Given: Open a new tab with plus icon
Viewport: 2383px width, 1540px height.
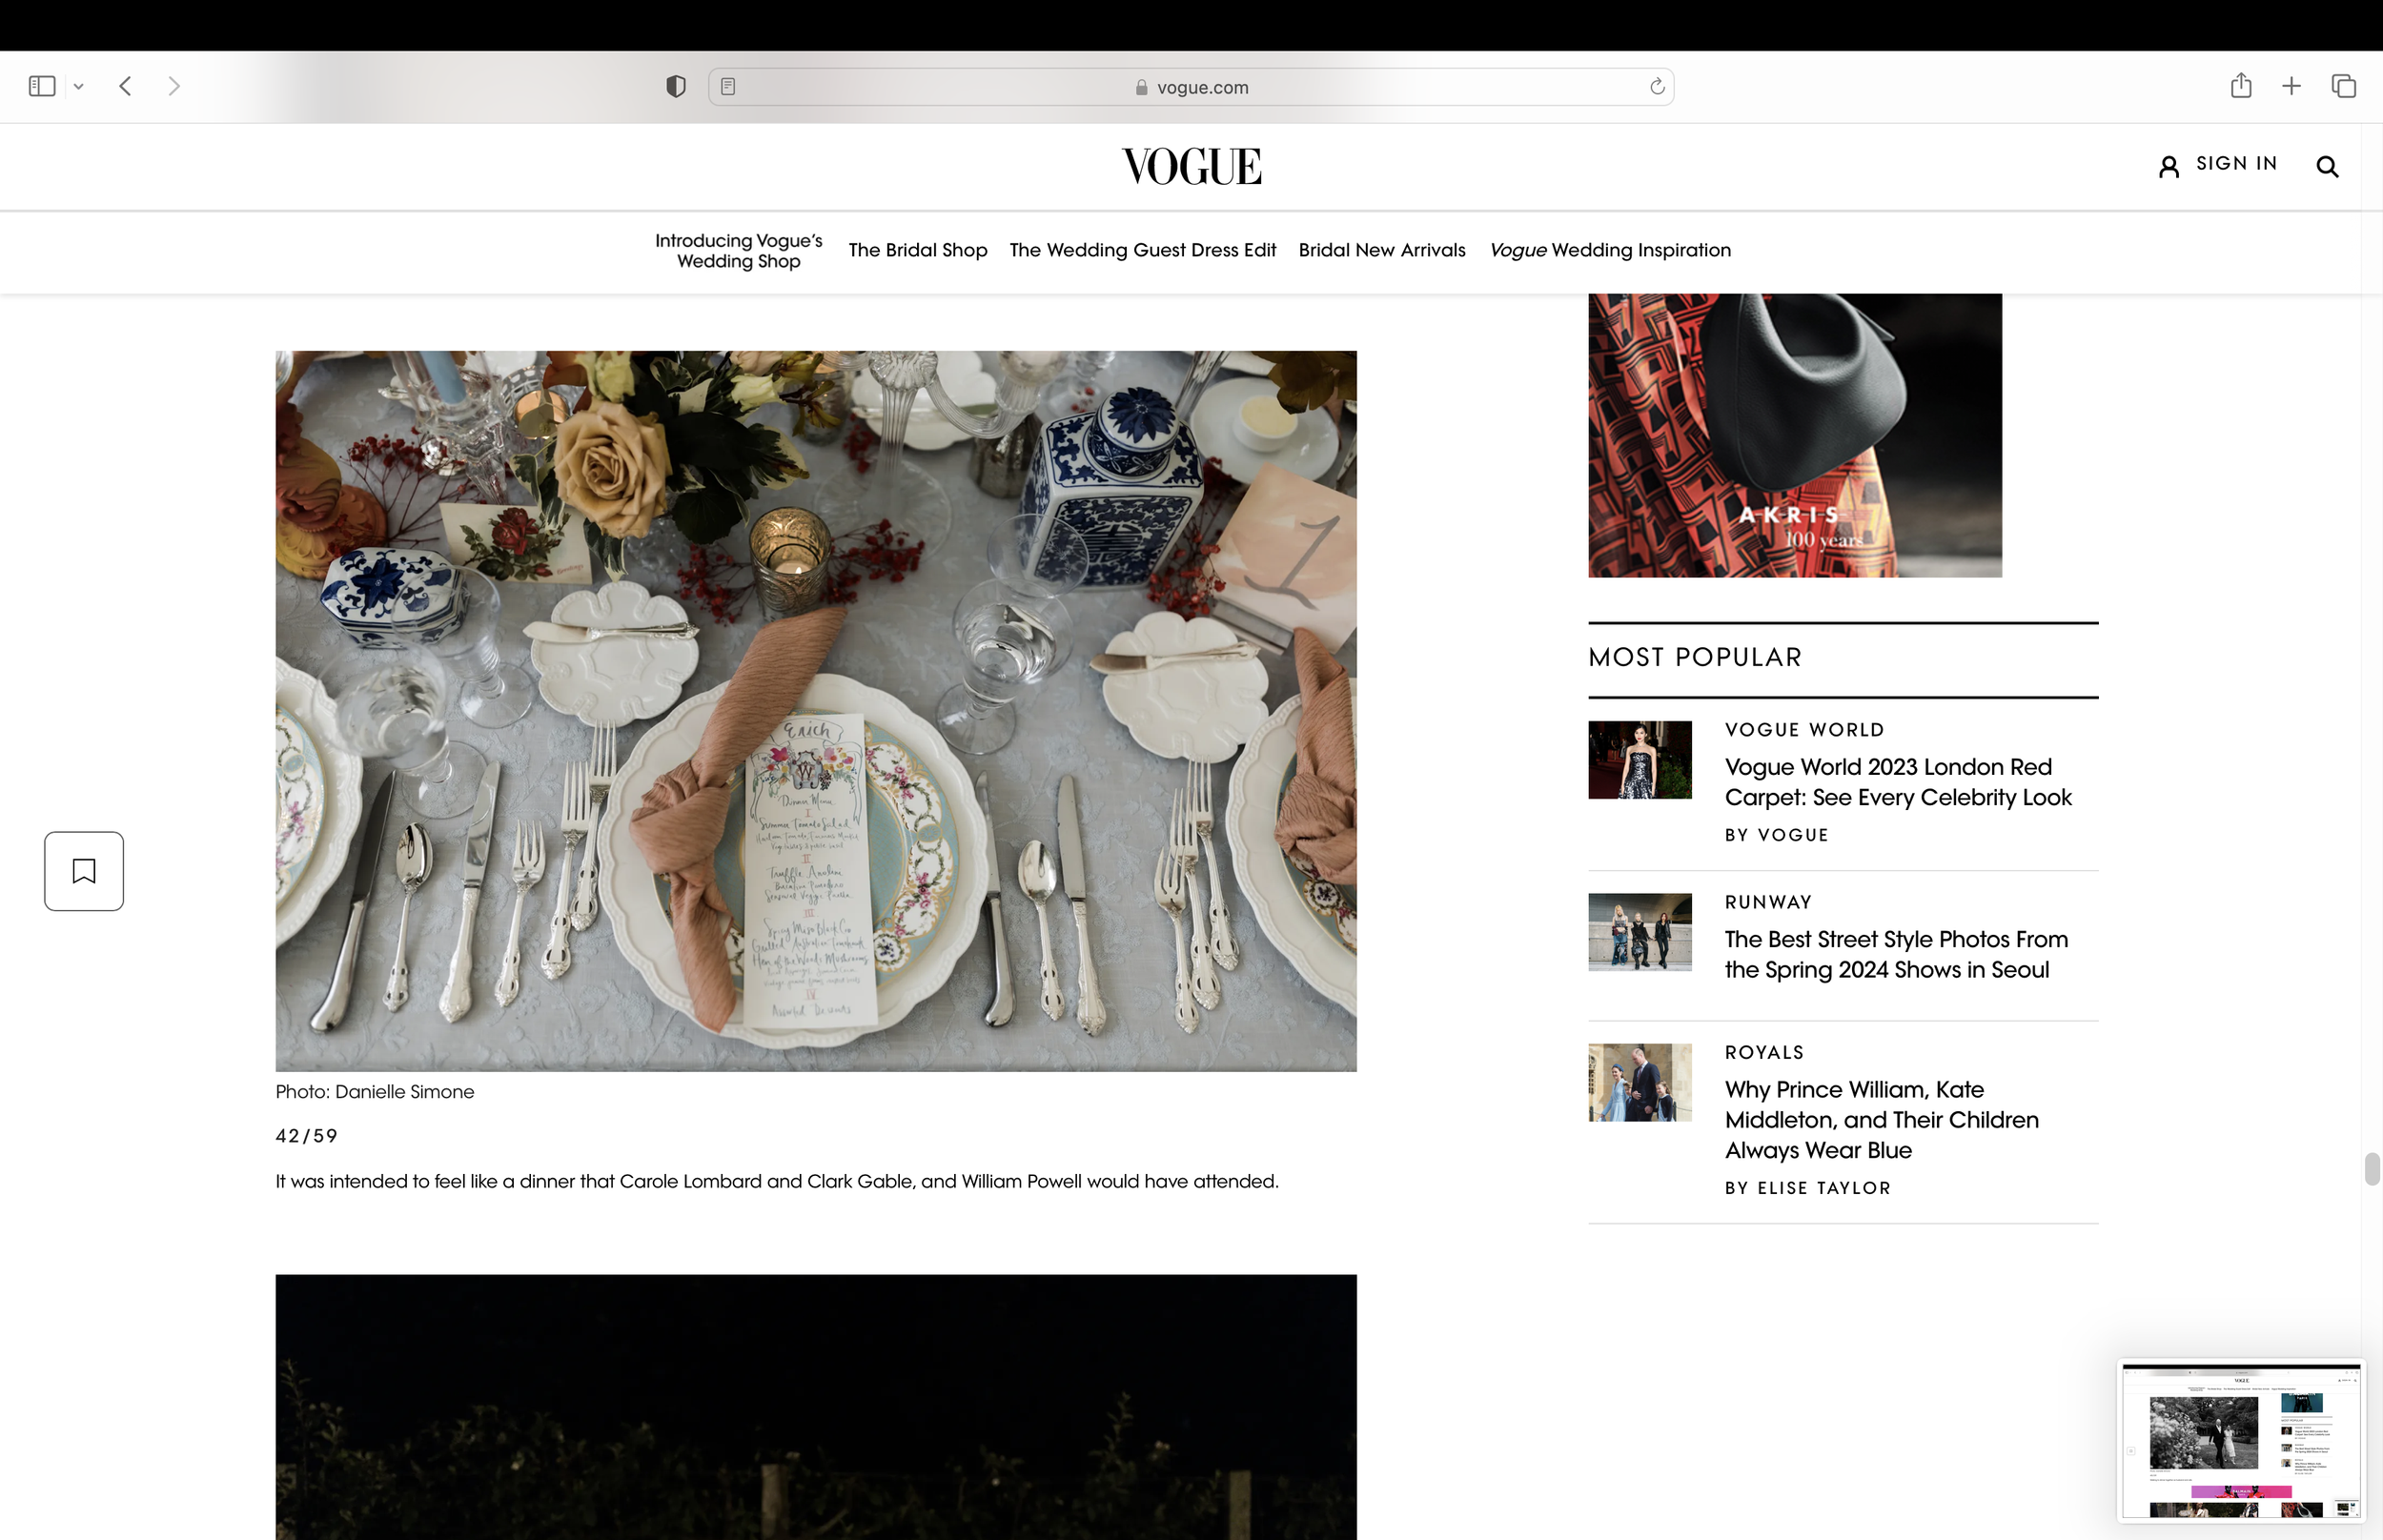Looking at the screenshot, I should coord(2291,86).
